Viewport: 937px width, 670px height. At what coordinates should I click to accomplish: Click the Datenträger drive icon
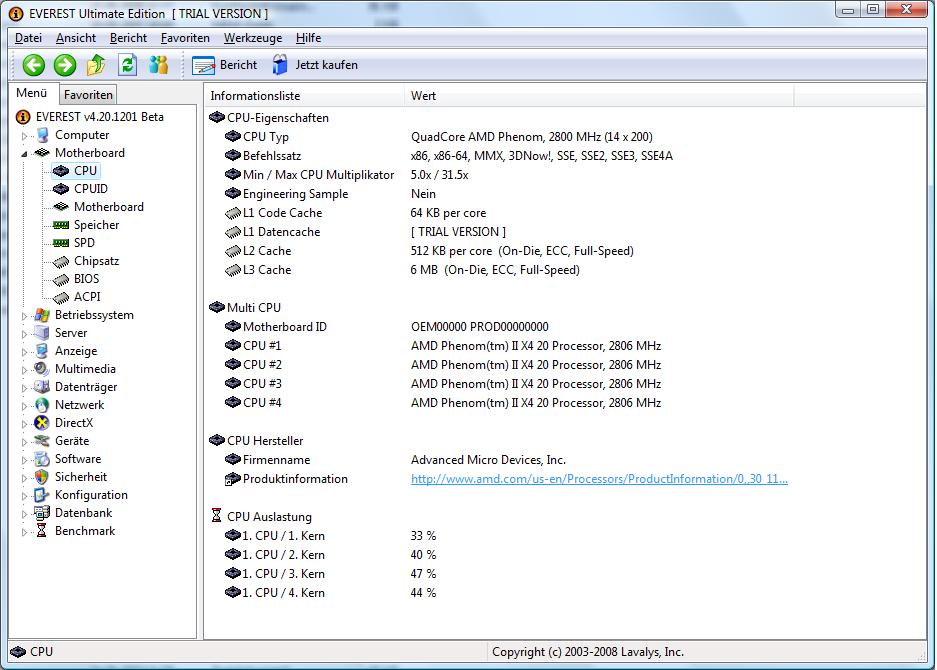tap(42, 387)
